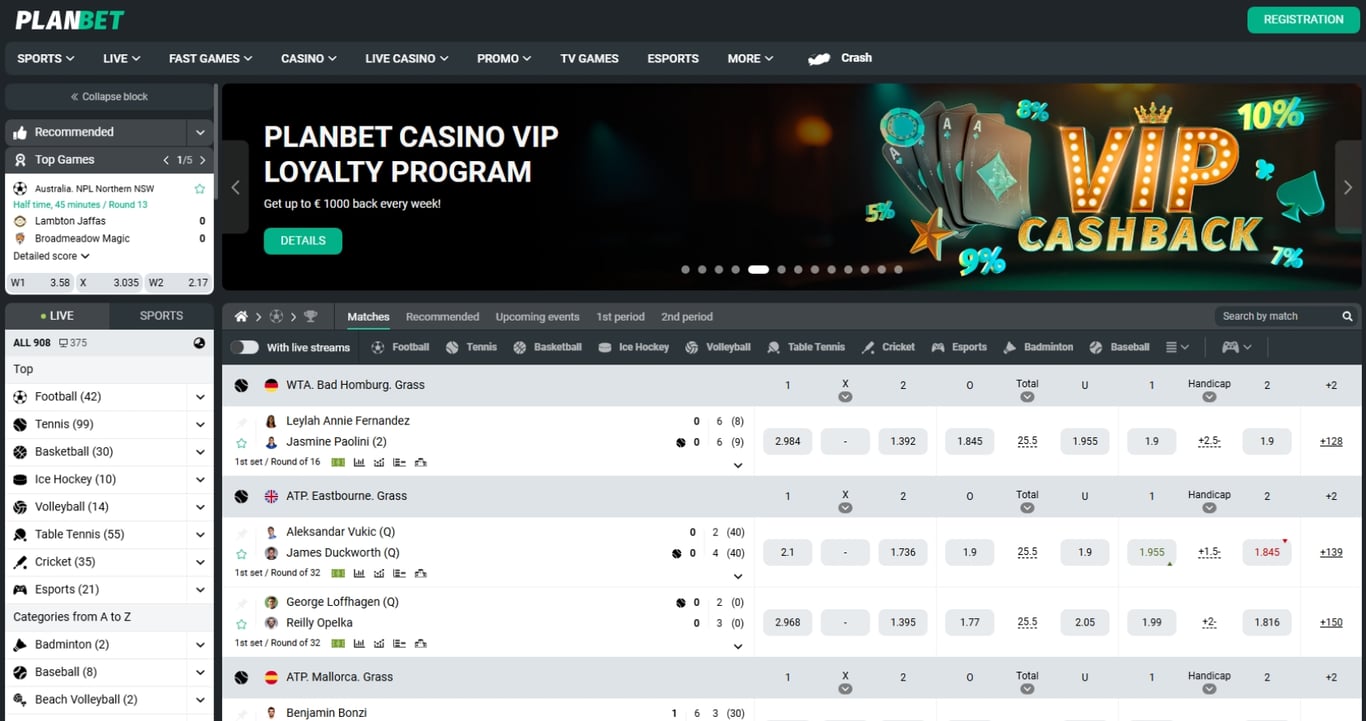Switch to the Upcoming events tab

537,317
